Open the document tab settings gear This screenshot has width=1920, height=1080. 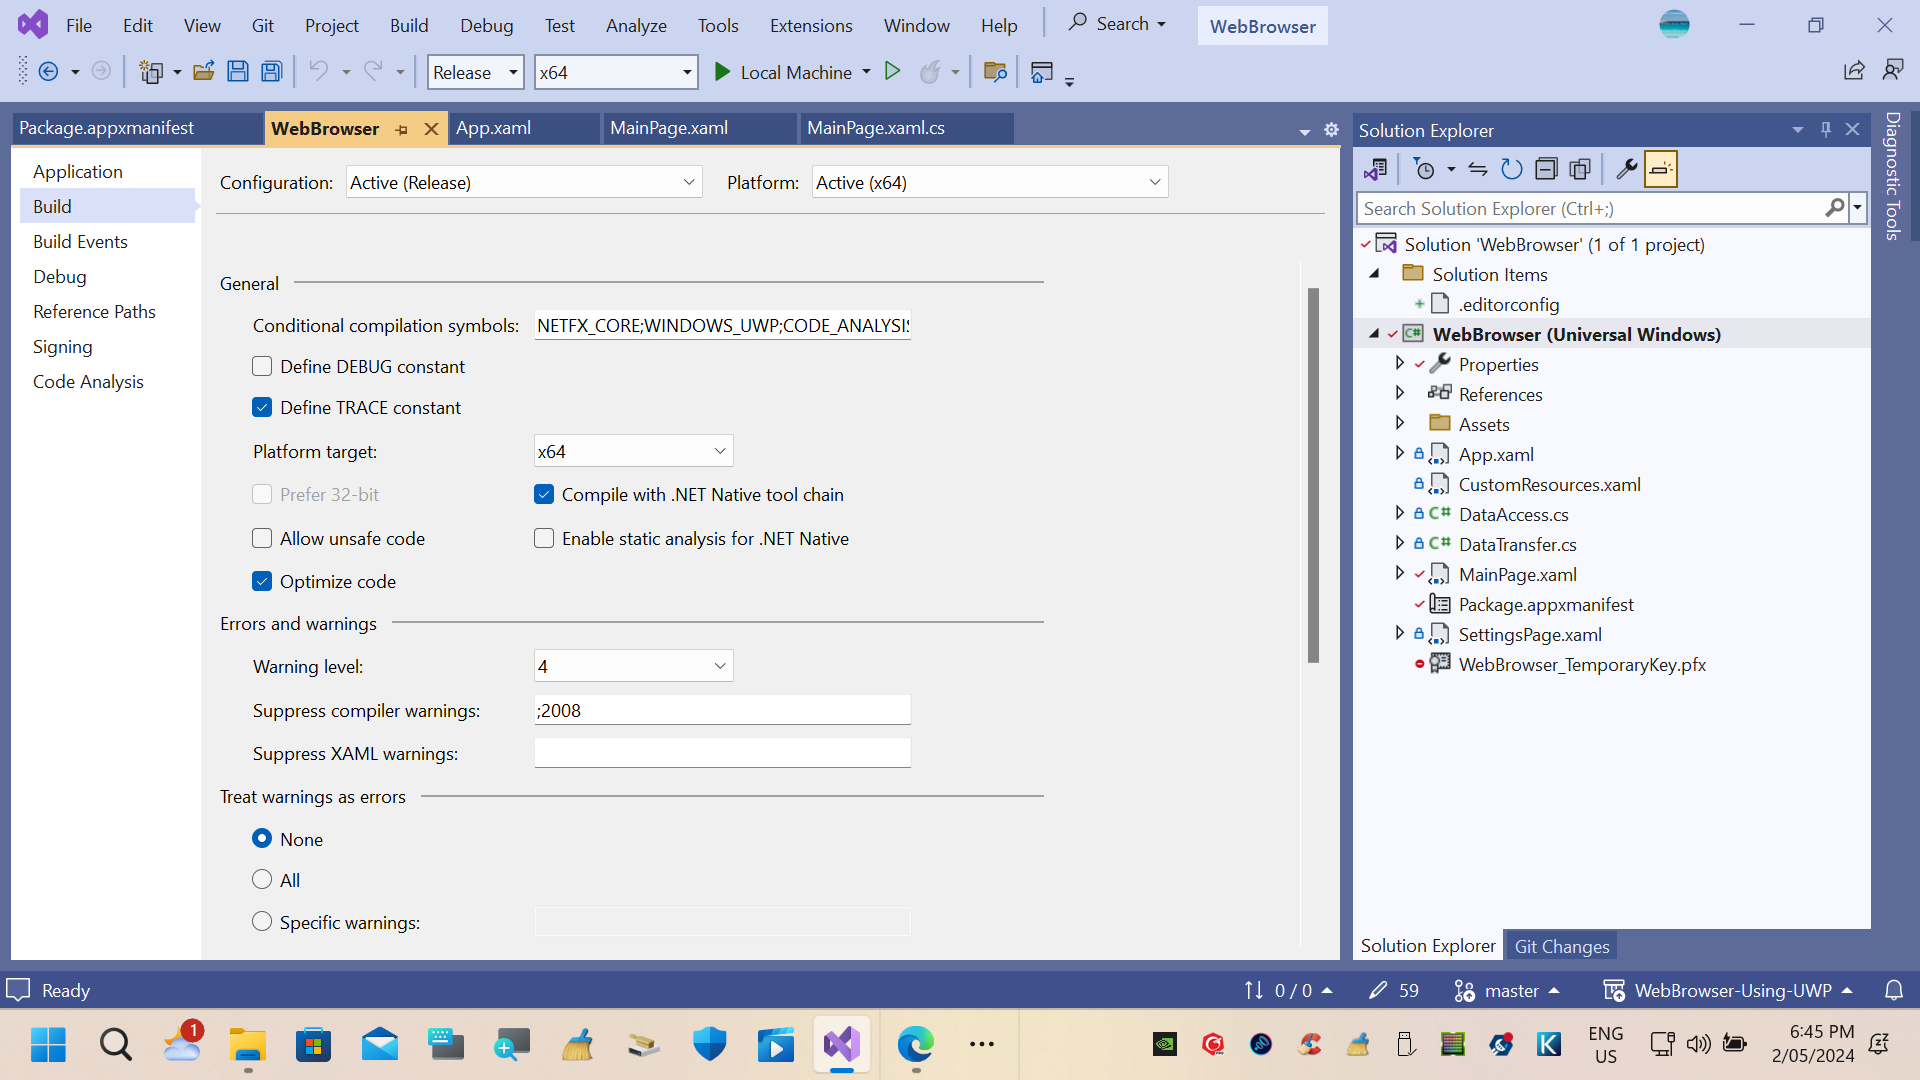[1331, 130]
